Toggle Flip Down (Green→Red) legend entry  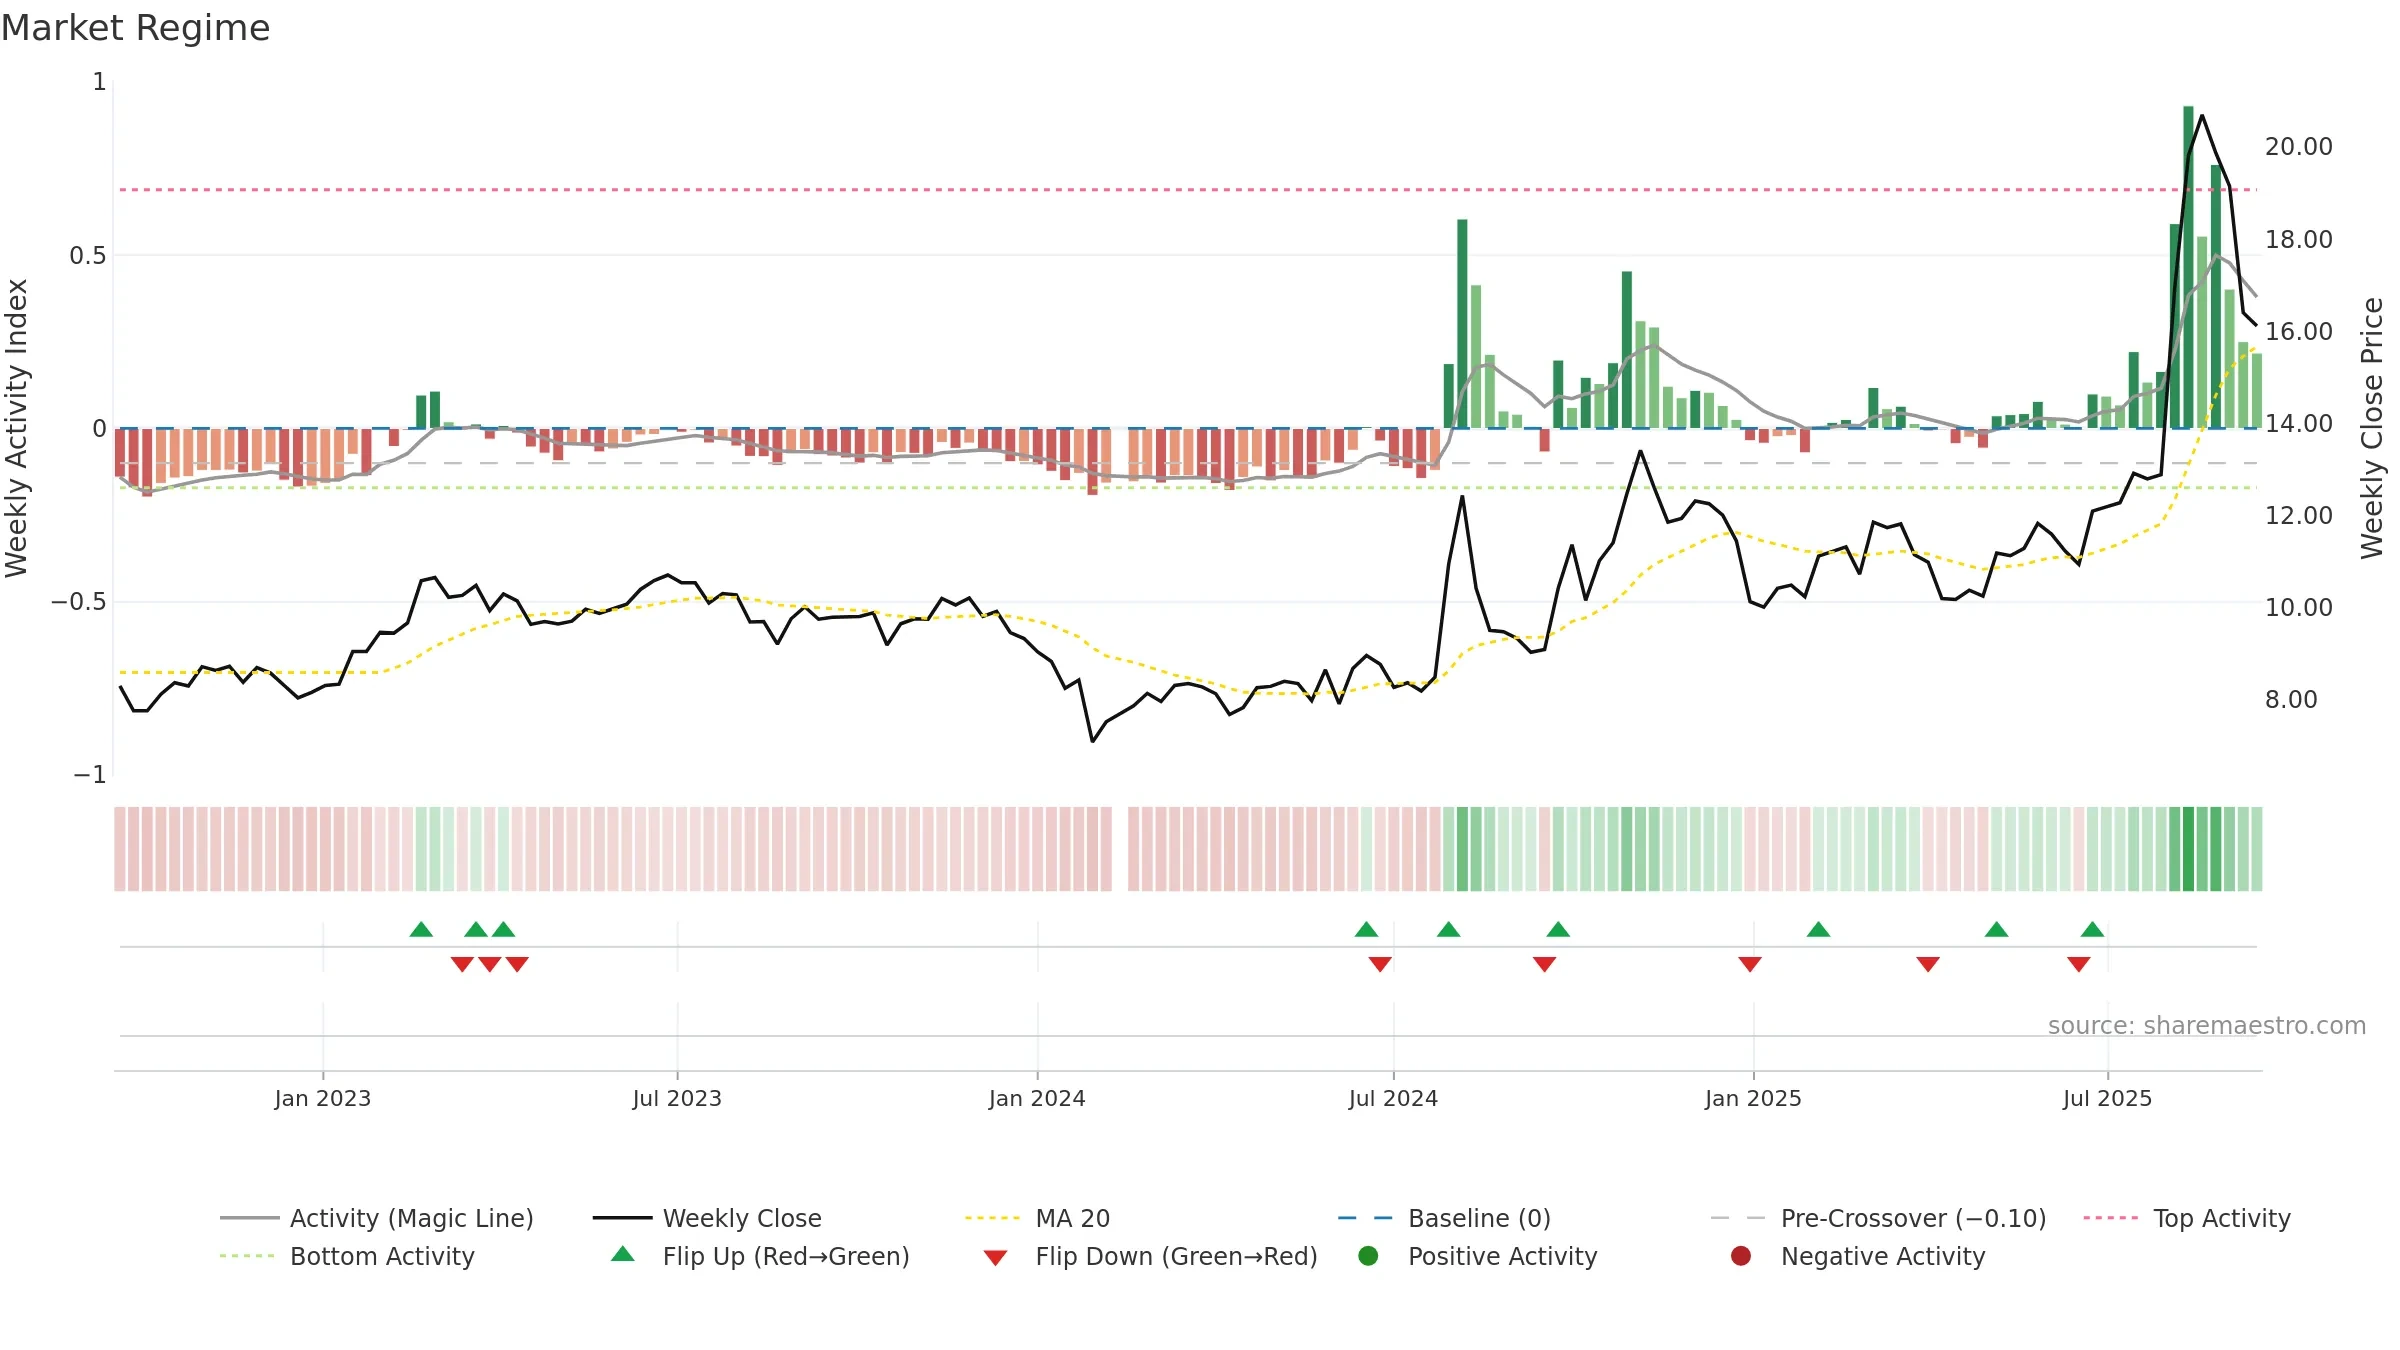coord(1150,1256)
